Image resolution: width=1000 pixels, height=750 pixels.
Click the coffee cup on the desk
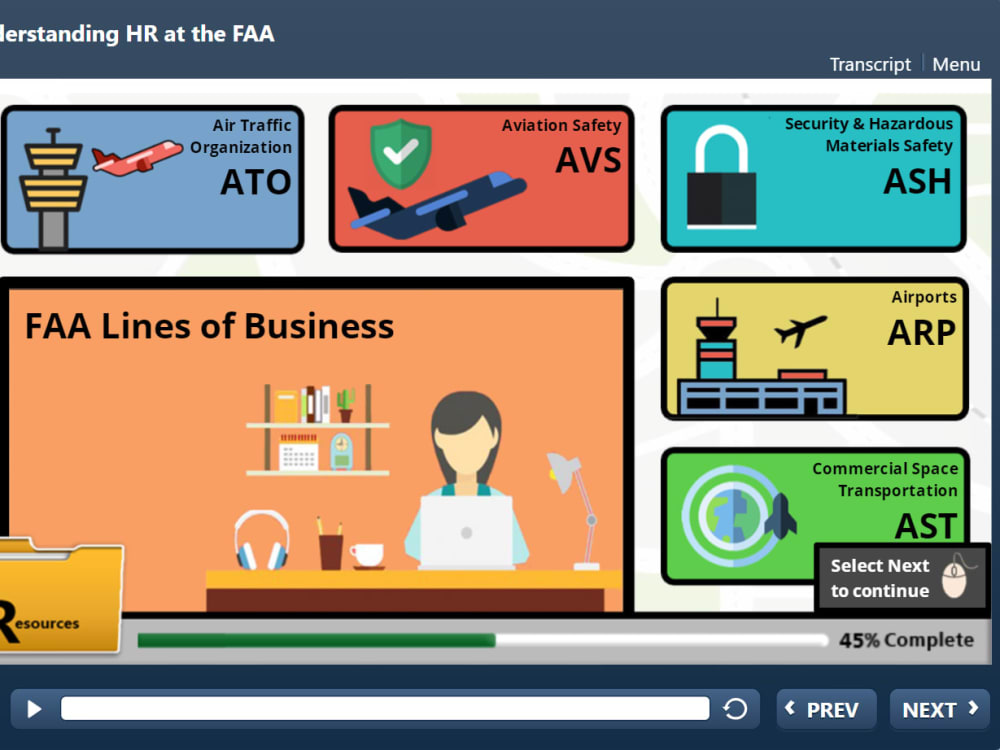[x=367, y=556]
